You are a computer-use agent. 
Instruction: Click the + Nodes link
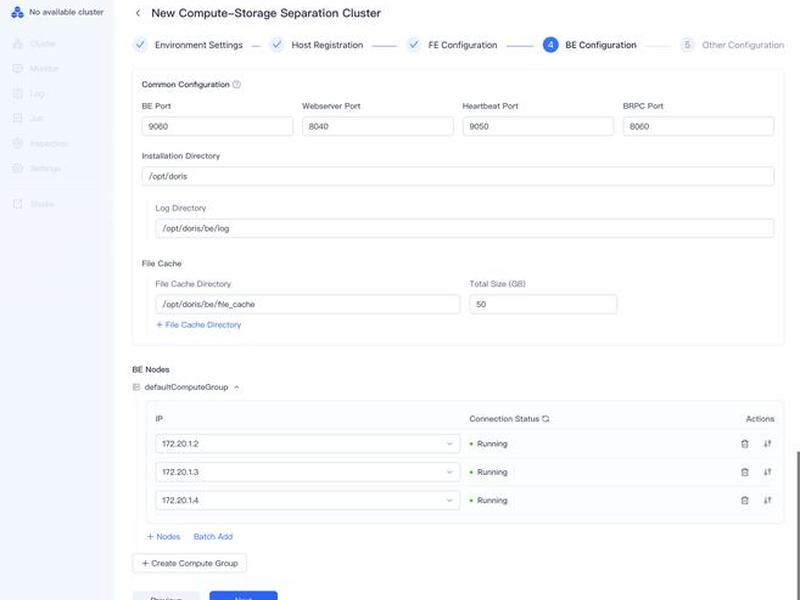click(164, 537)
